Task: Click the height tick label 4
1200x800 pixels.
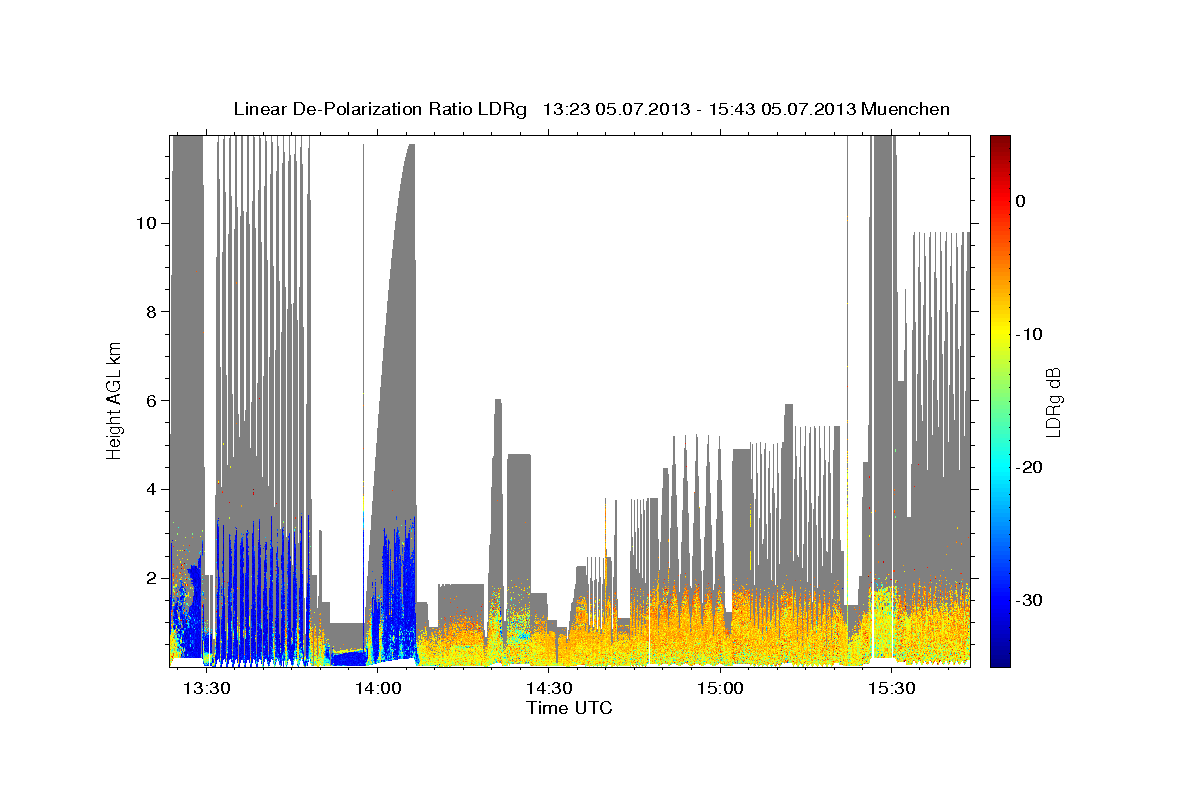Action: pyautogui.click(x=150, y=489)
